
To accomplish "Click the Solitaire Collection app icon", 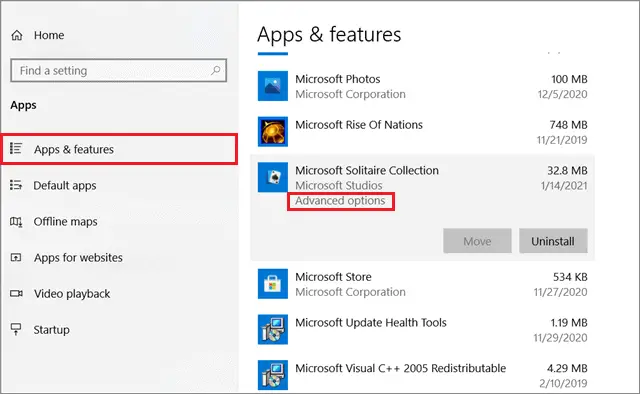I will [273, 177].
